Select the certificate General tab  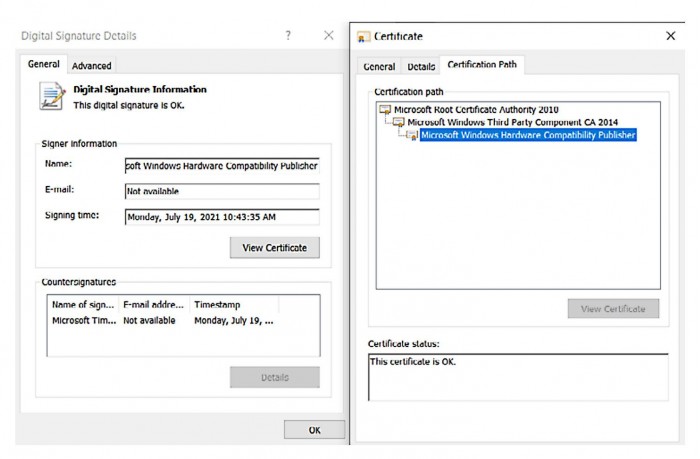click(379, 67)
